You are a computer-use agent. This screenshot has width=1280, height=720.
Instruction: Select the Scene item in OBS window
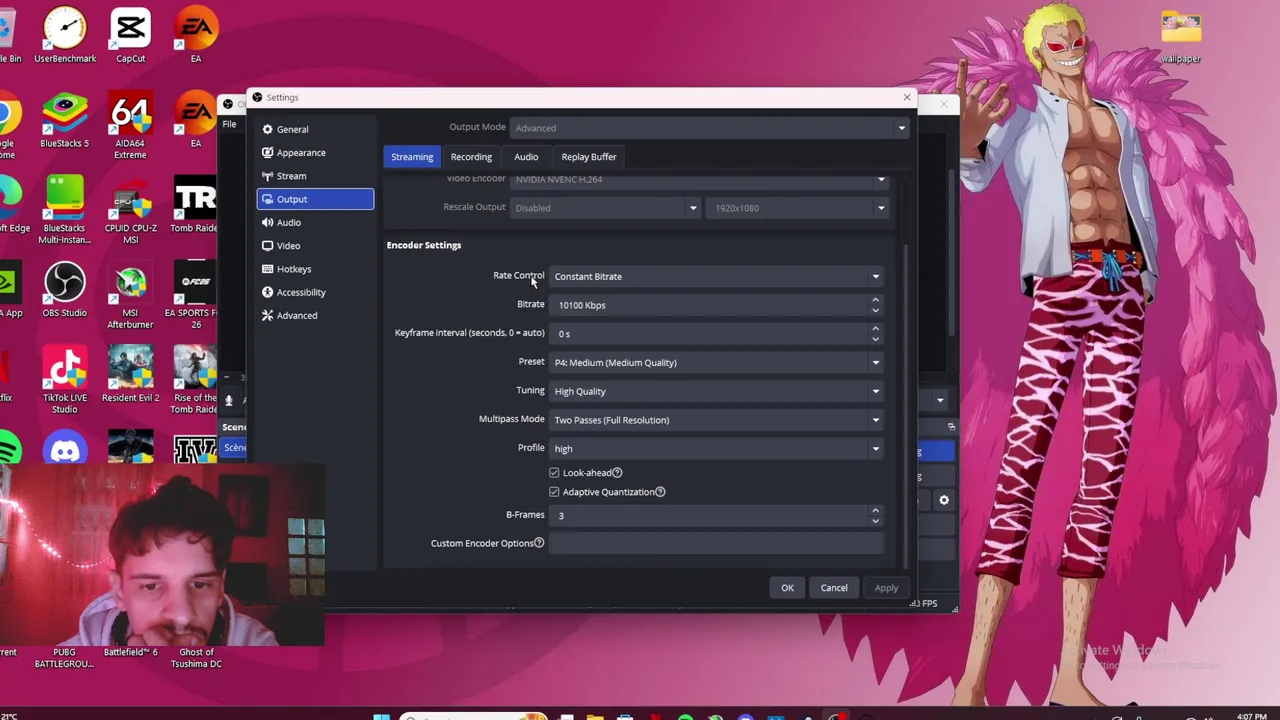point(234,448)
